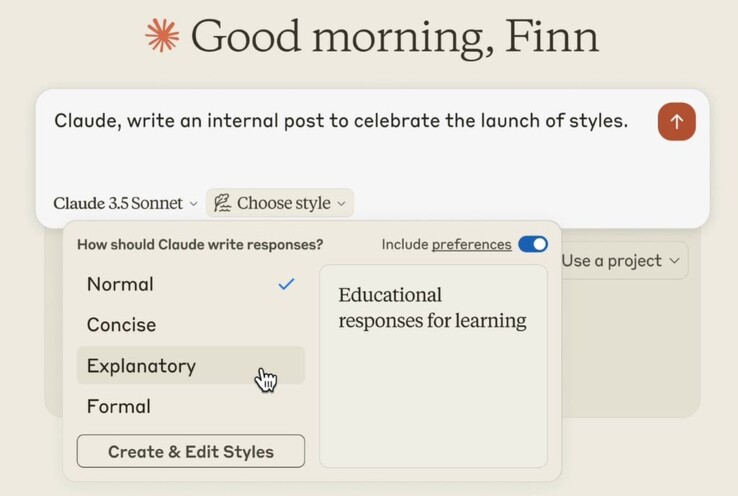Click the Good morning, Finn greeting
The image size is (738, 496).
pos(394,36)
